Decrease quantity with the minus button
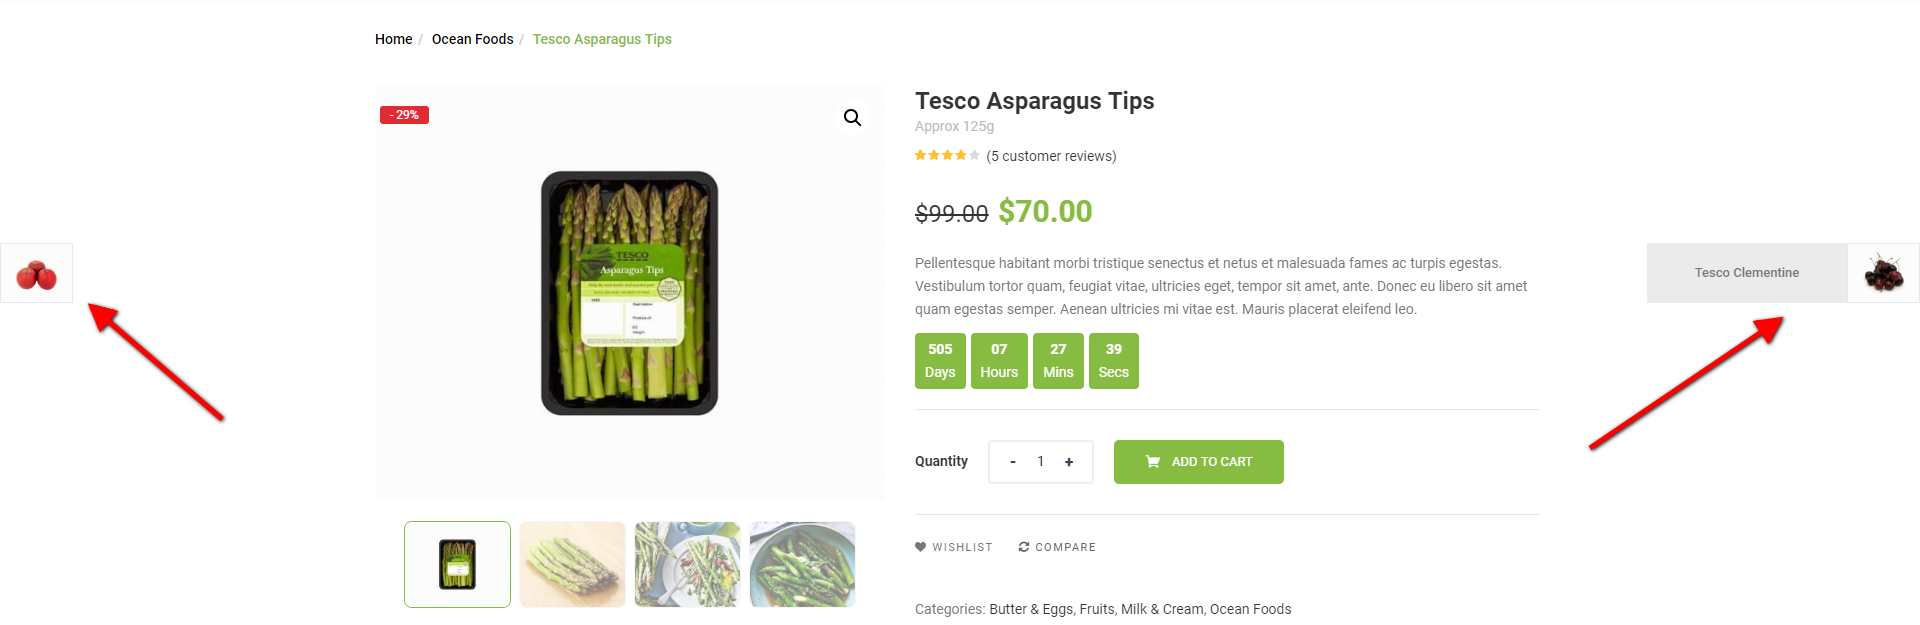 (x=1013, y=462)
